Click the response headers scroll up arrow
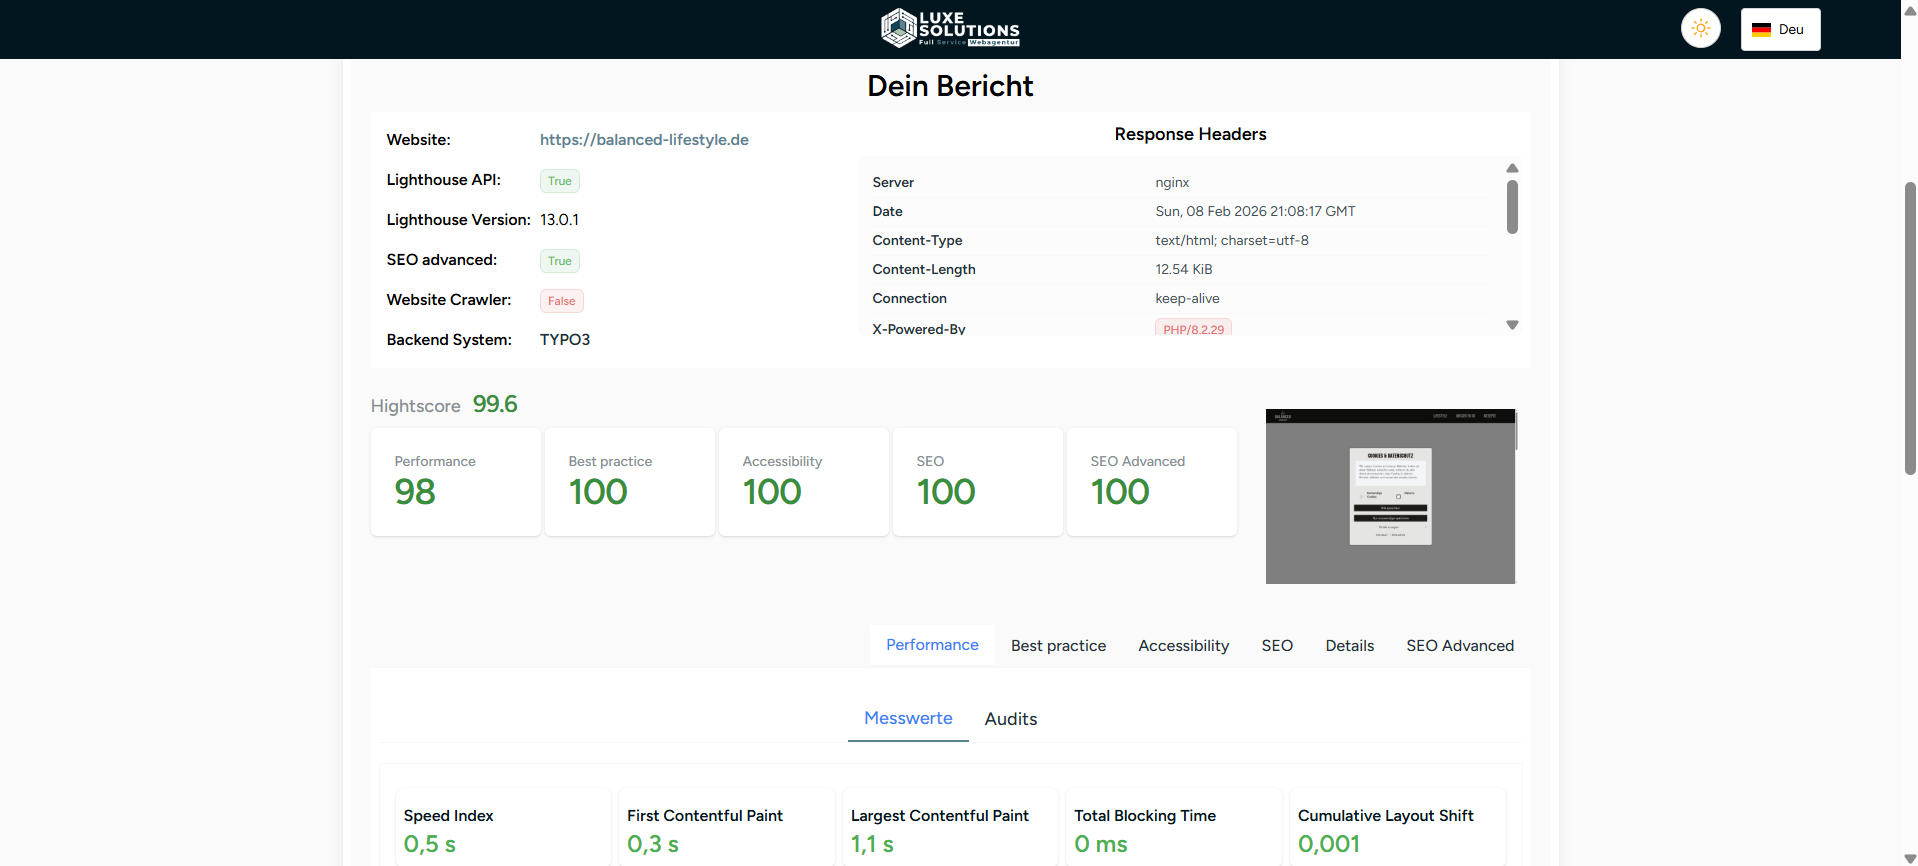 click(x=1512, y=168)
